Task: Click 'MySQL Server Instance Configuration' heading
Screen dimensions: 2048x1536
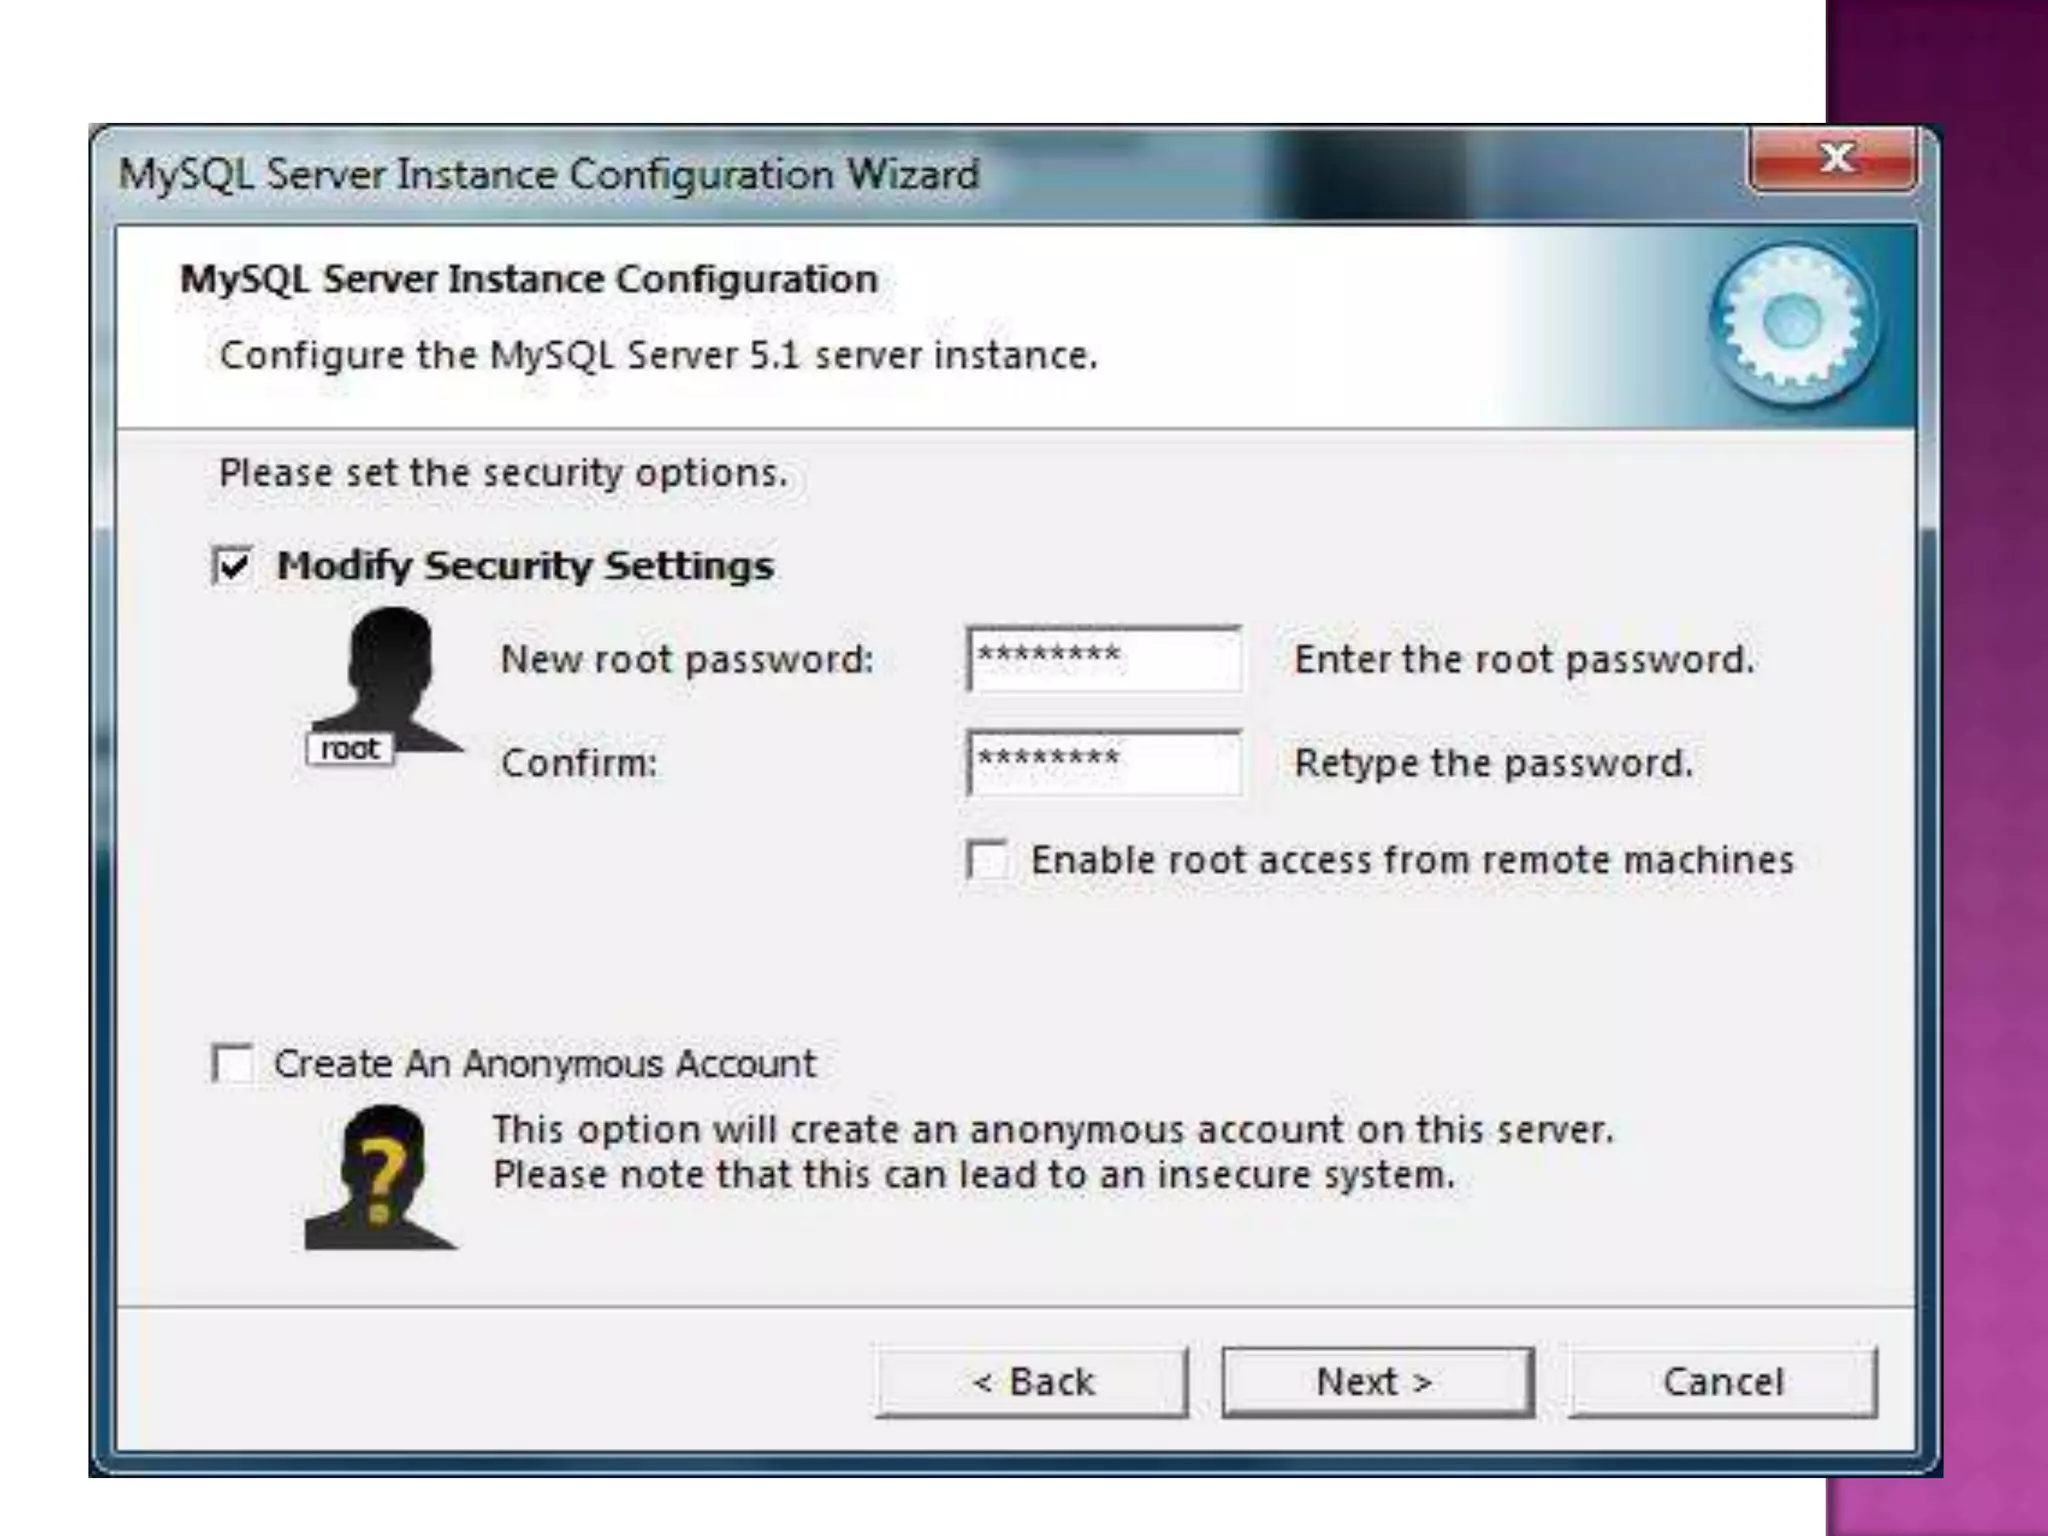Action: (529, 279)
